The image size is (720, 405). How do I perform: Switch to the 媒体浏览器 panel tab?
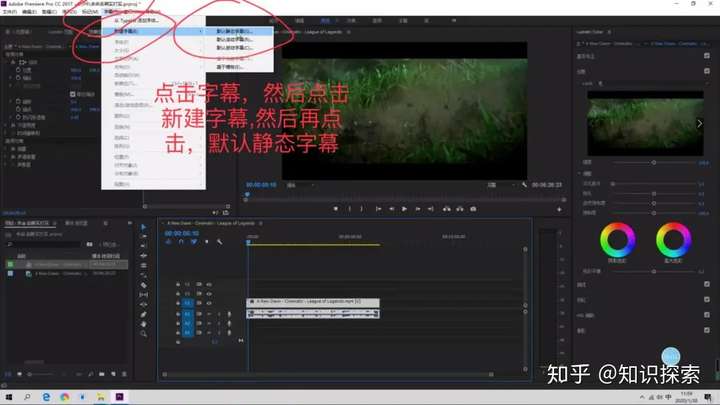tap(76, 223)
